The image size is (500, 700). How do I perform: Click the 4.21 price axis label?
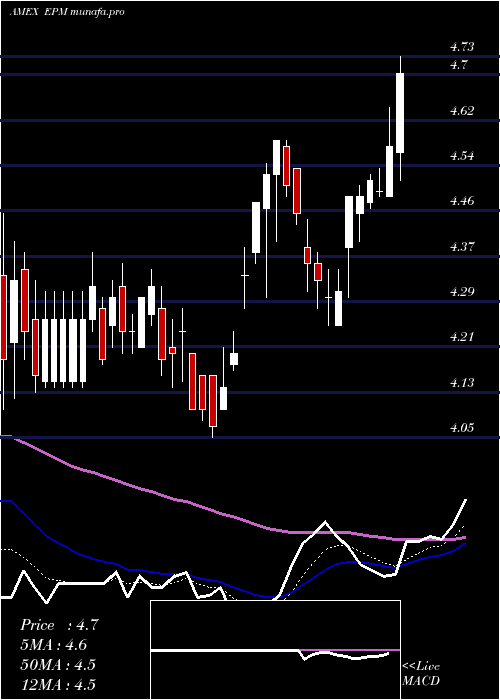click(462, 337)
